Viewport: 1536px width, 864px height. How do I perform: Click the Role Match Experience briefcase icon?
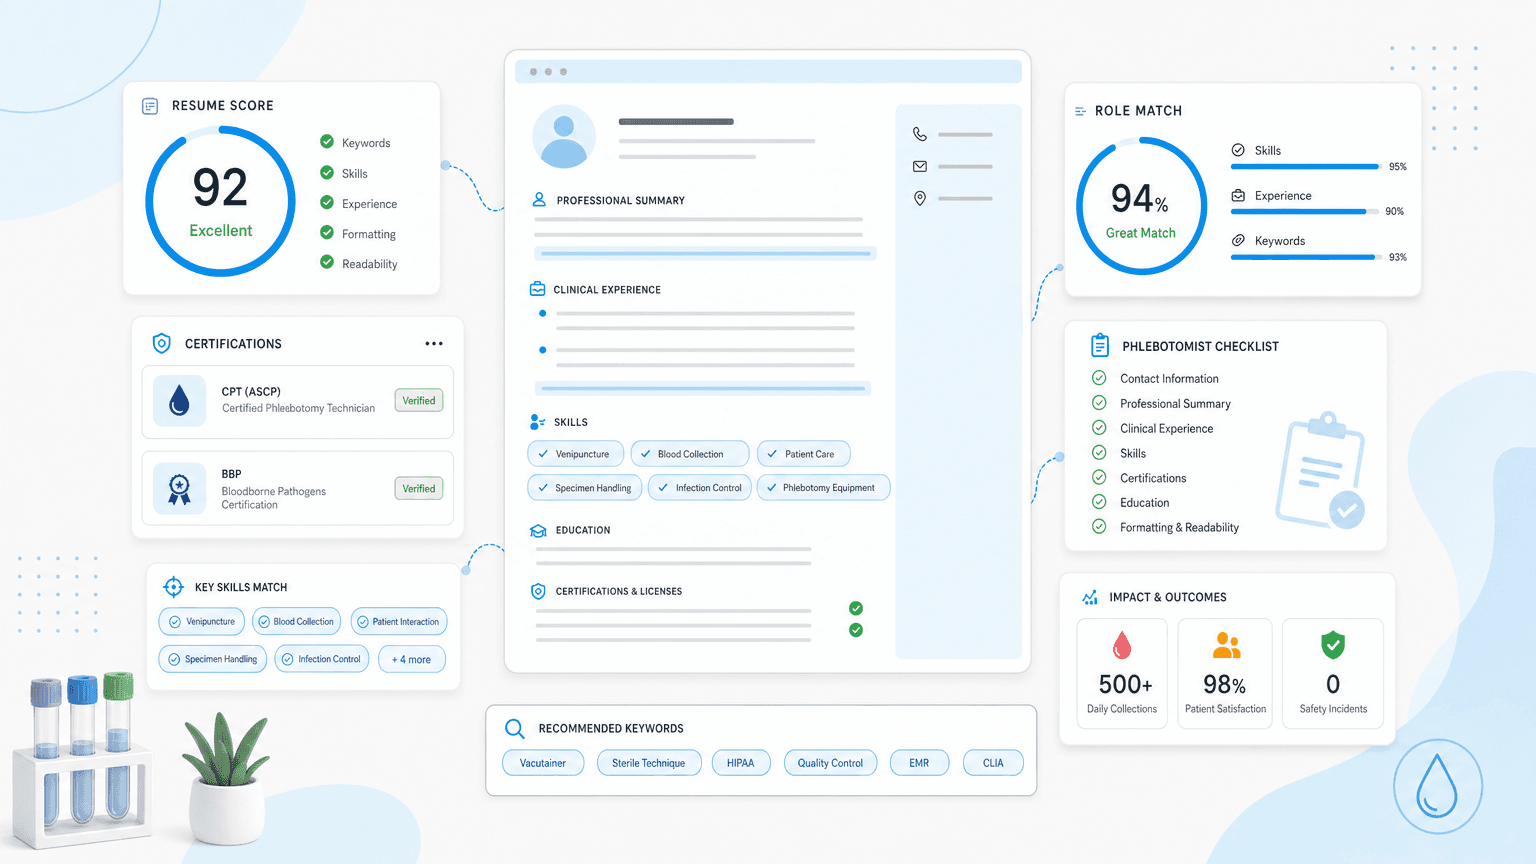pos(1238,196)
